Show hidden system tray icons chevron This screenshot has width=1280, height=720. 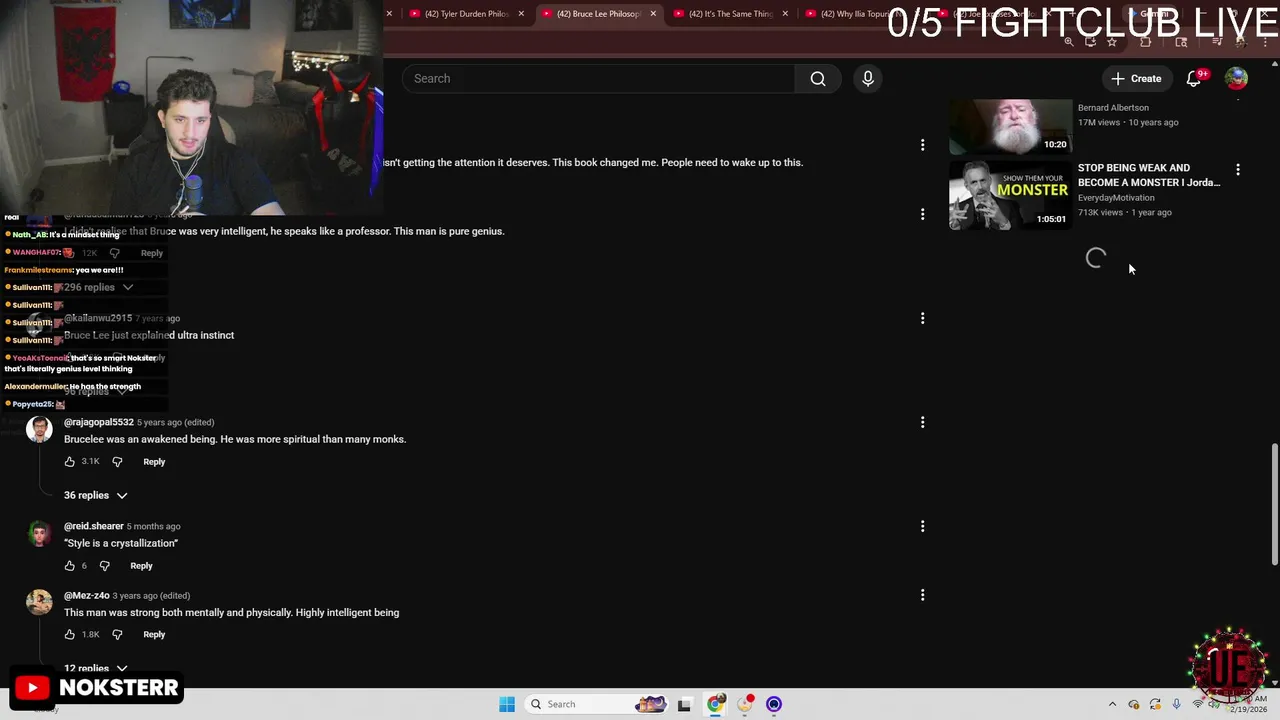pyautogui.click(x=1112, y=704)
